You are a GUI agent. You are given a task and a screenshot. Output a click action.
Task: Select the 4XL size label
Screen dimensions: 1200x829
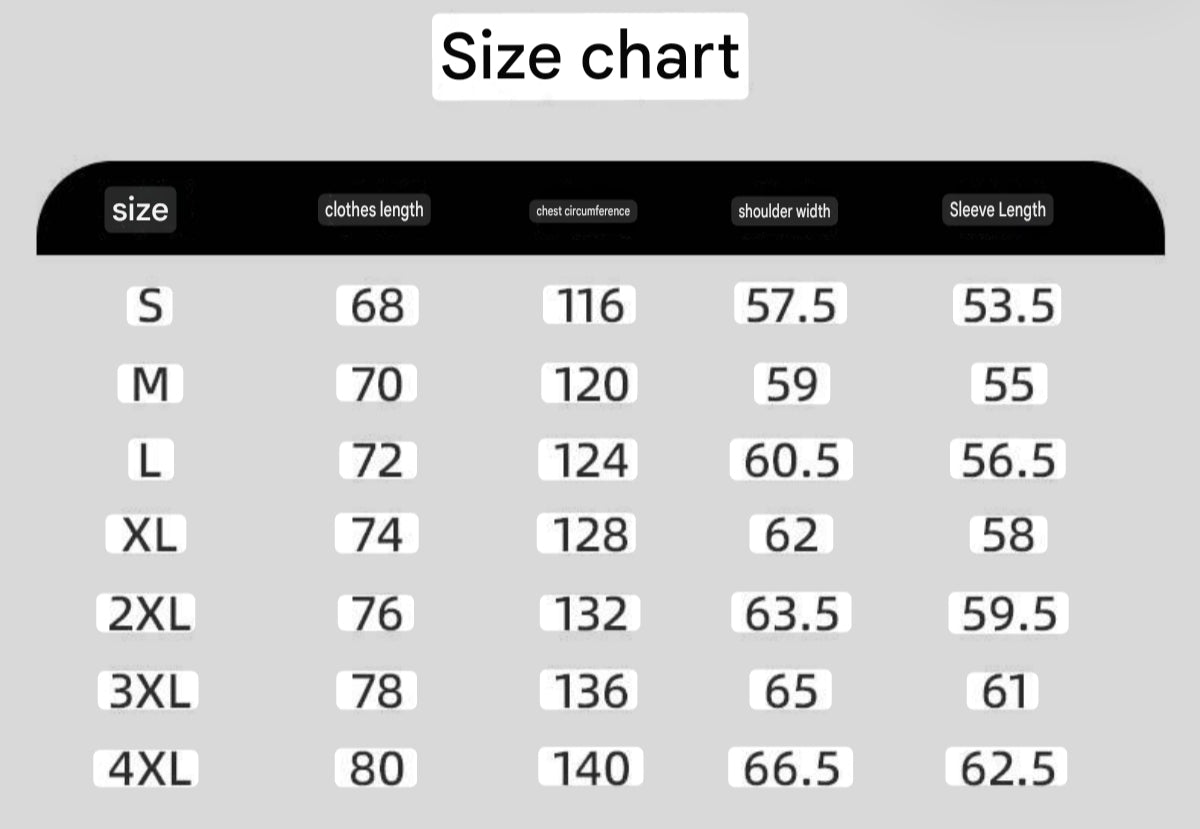click(x=148, y=768)
